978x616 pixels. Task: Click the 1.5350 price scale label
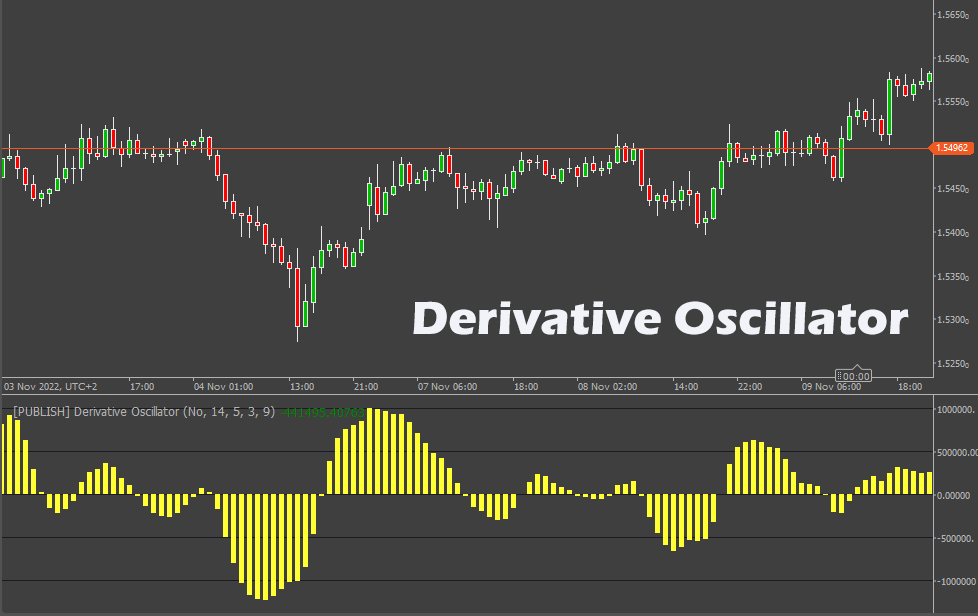953,276
